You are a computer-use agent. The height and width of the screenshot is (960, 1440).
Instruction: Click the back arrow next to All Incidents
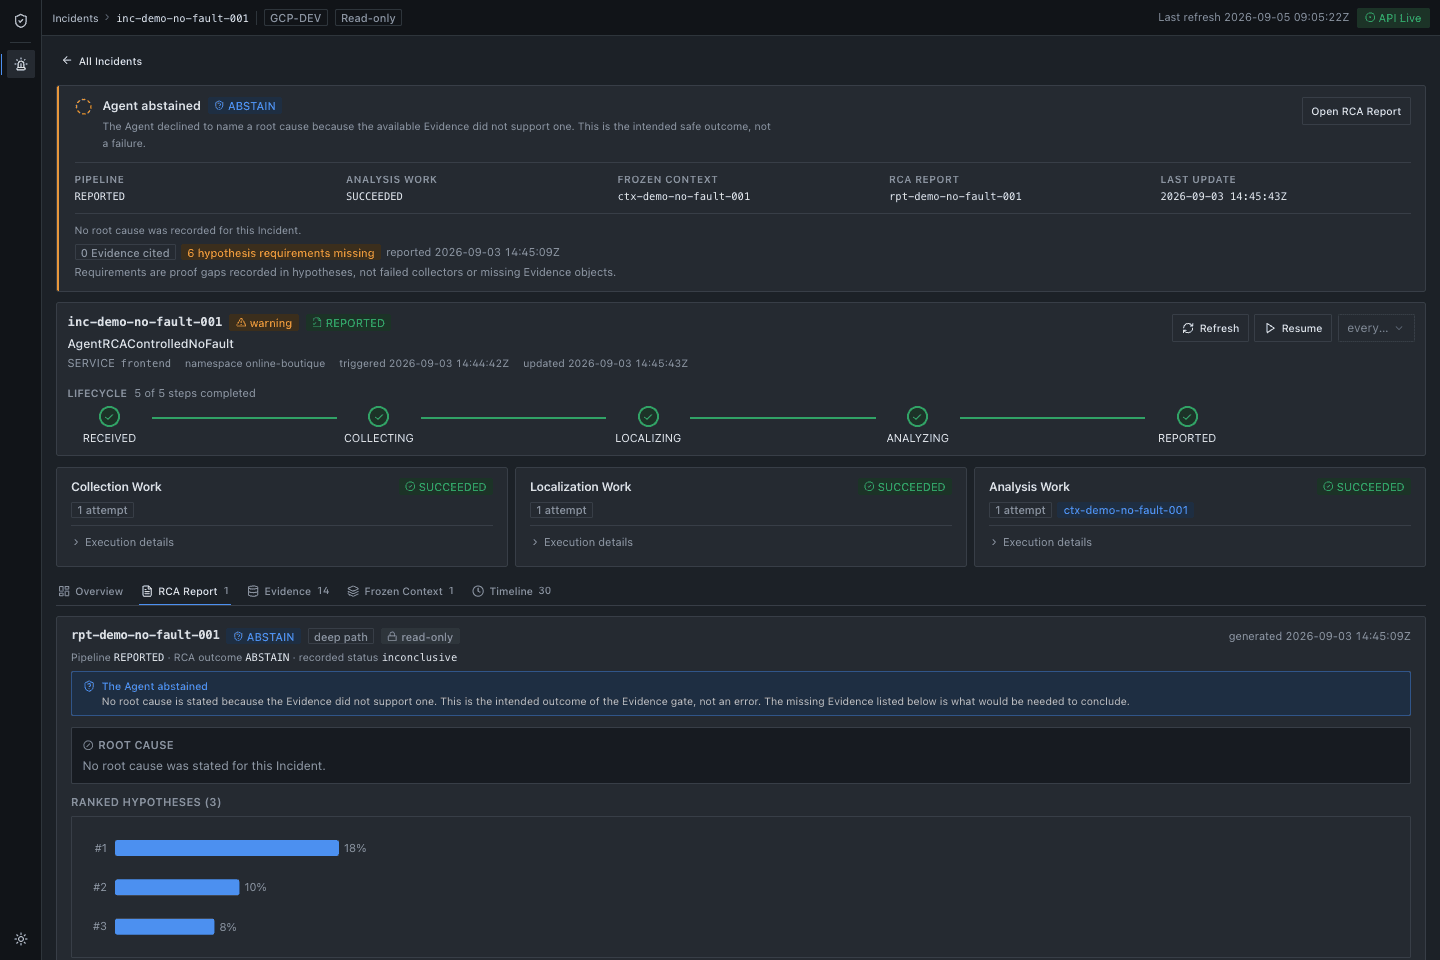click(x=67, y=61)
